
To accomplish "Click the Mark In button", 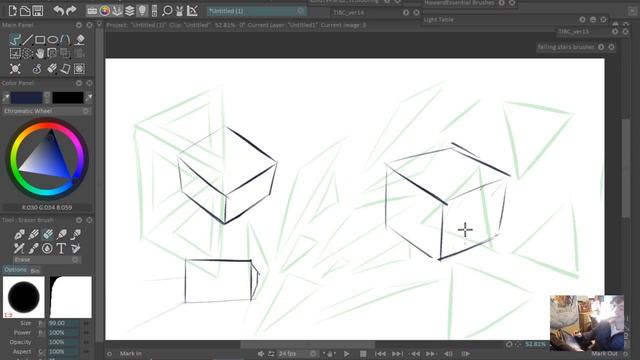I will (131, 353).
